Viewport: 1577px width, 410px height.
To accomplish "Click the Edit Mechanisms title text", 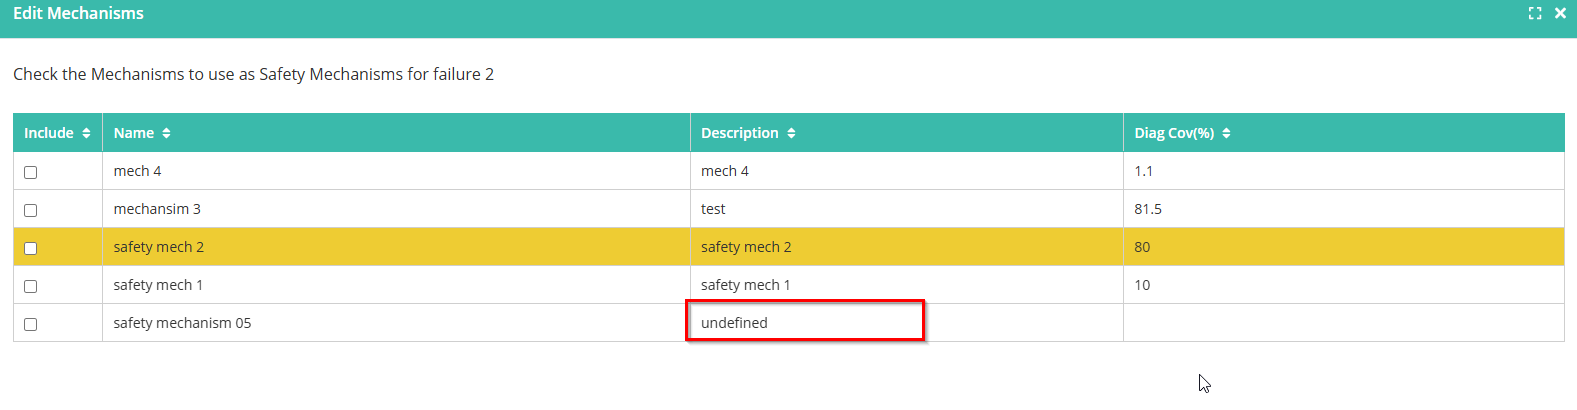I will point(78,13).
